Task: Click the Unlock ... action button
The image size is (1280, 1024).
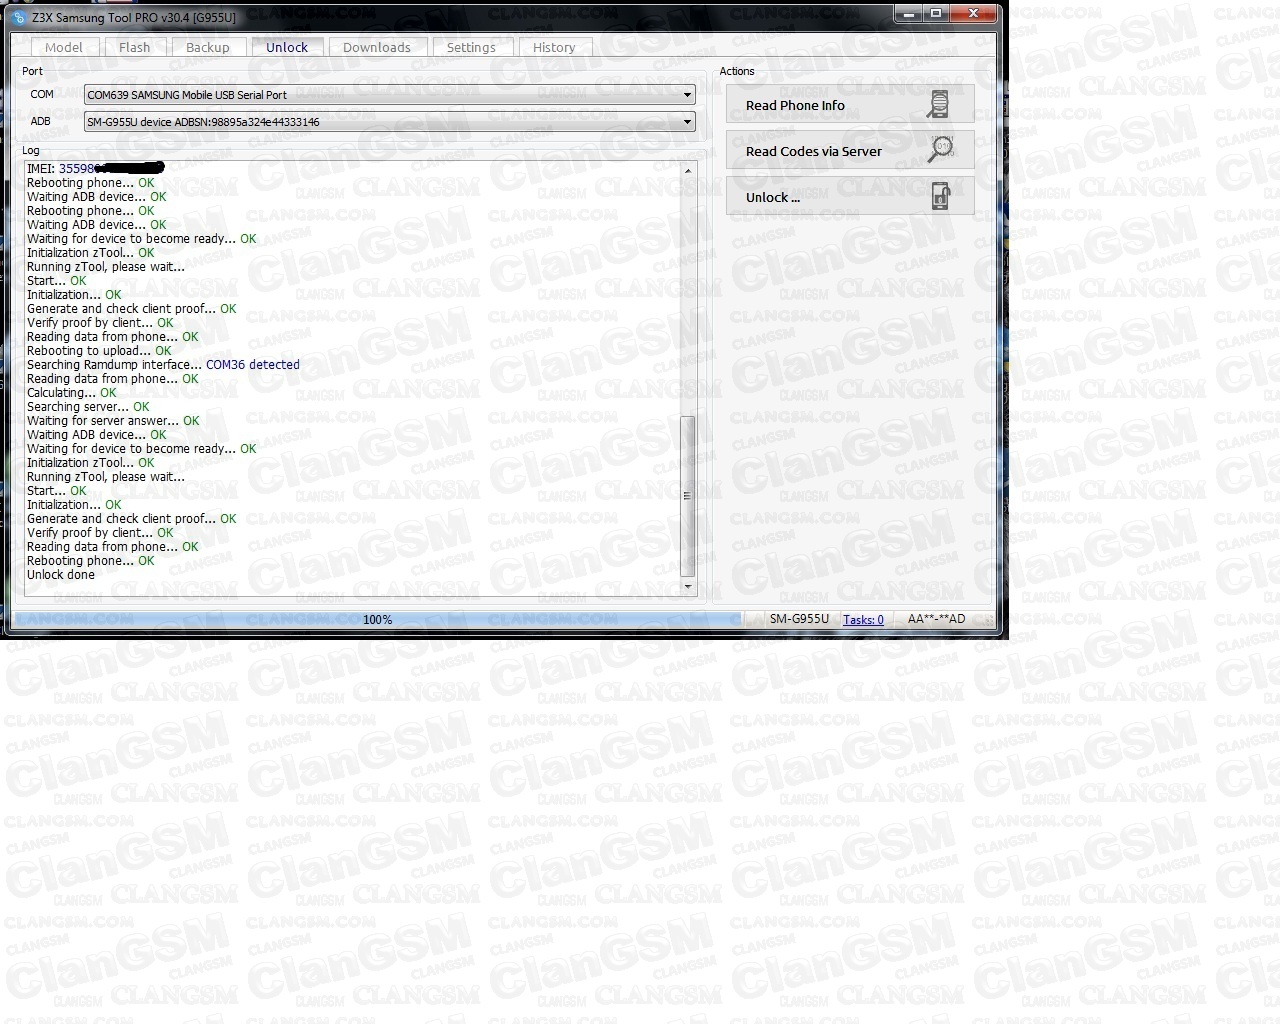Action: pyautogui.click(x=850, y=197)
